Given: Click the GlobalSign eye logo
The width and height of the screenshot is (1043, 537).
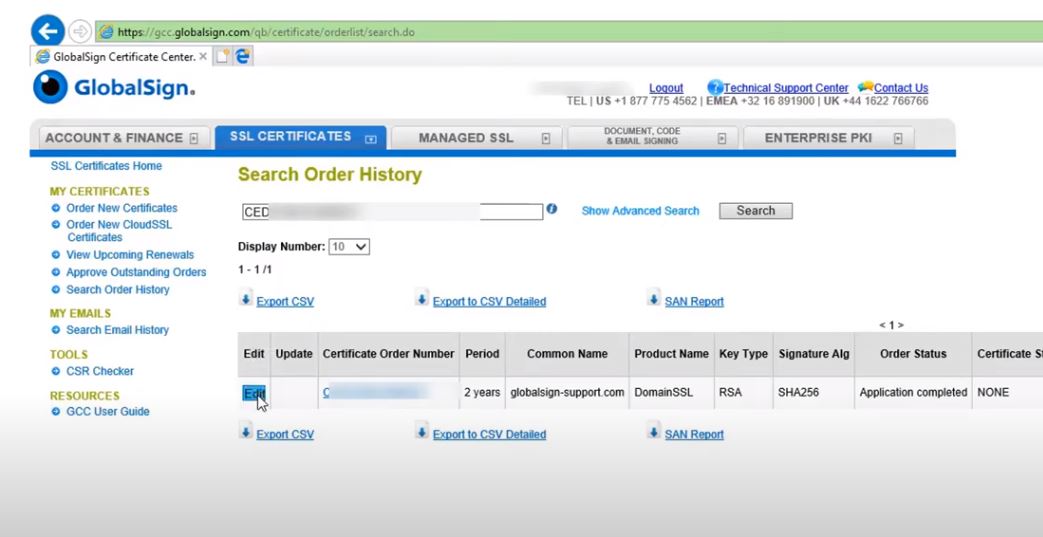Looking at the screenshot, I should pos(50,87).
